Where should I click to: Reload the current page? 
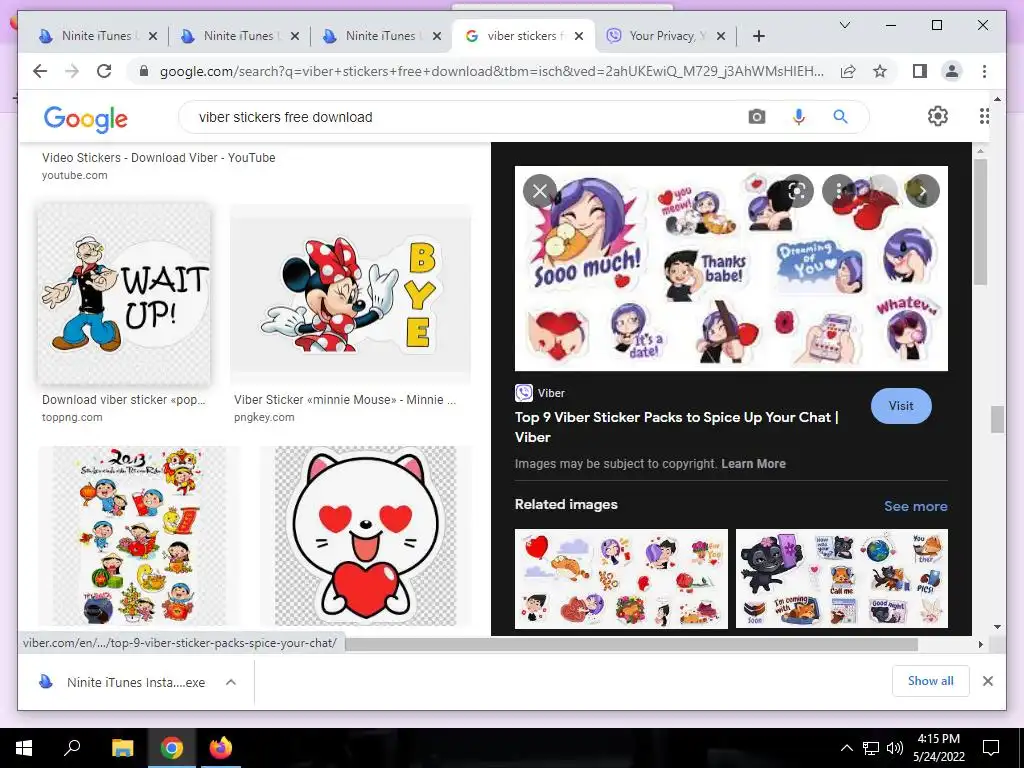(x=104, y=71)
